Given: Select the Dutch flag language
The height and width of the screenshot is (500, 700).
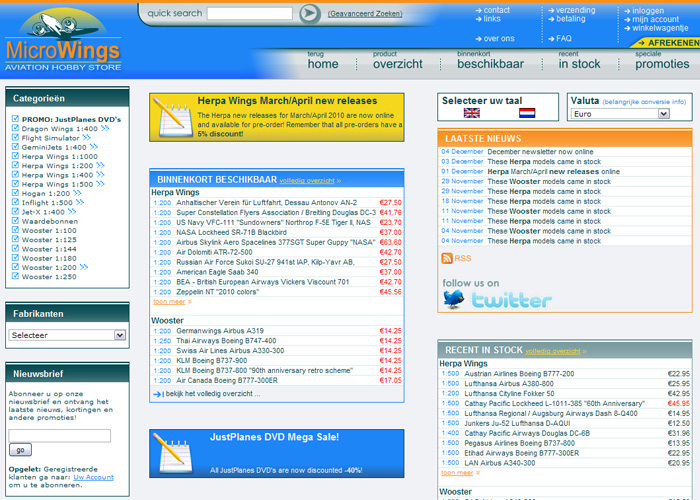Looking at the screenshot, I should [x=527, y=113].
